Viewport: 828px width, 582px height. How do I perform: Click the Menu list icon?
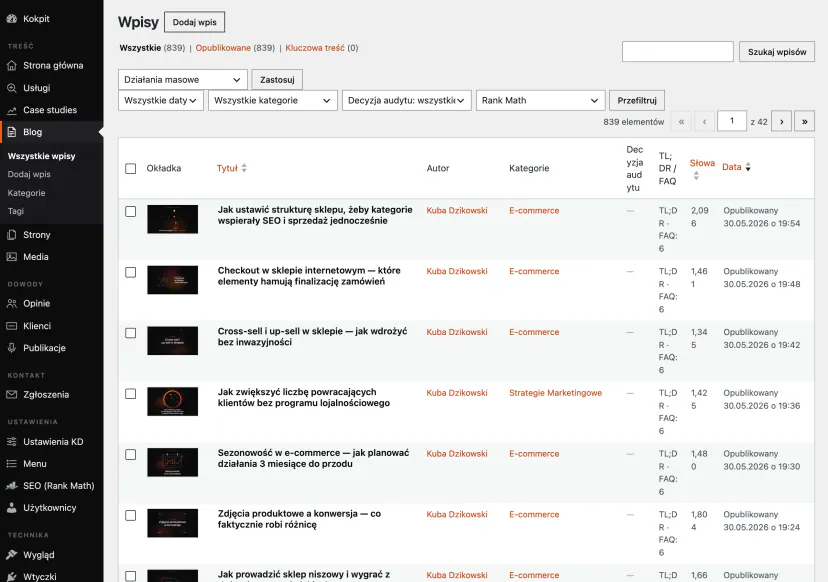12,464
